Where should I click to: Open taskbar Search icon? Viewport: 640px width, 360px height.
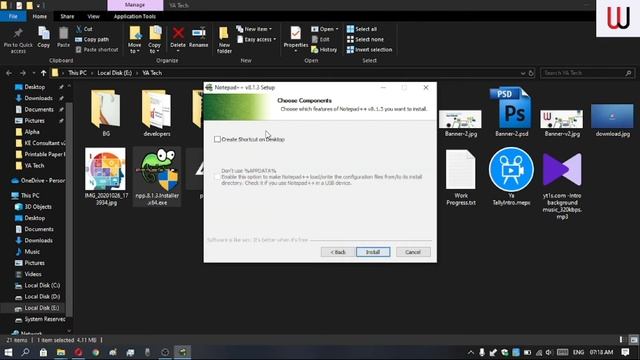tap(25, 352)
